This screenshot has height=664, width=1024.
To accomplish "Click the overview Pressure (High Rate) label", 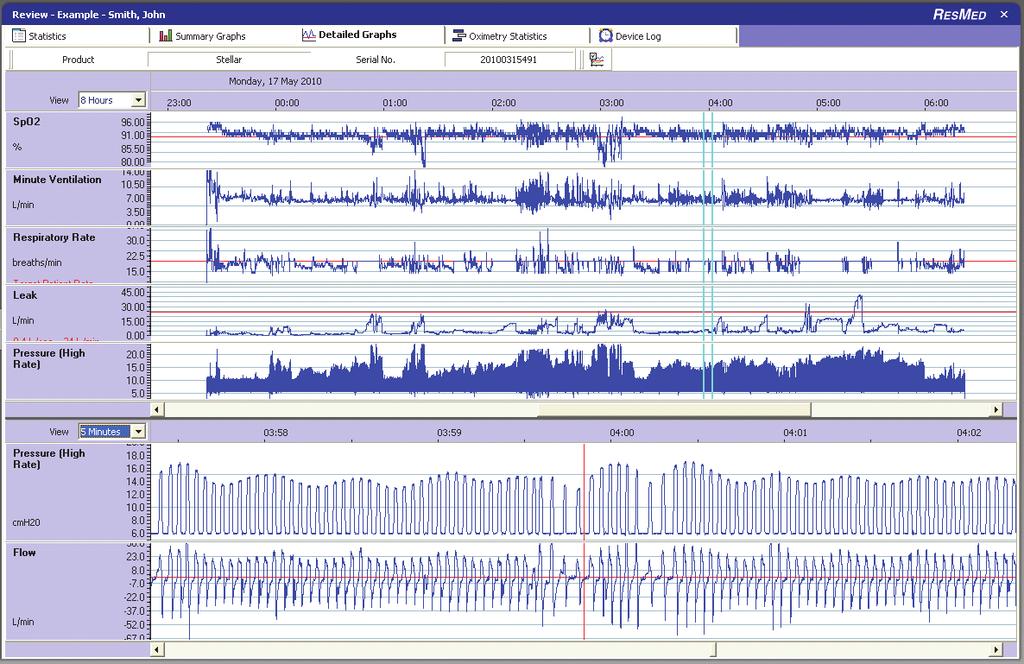I will (49, 358).
